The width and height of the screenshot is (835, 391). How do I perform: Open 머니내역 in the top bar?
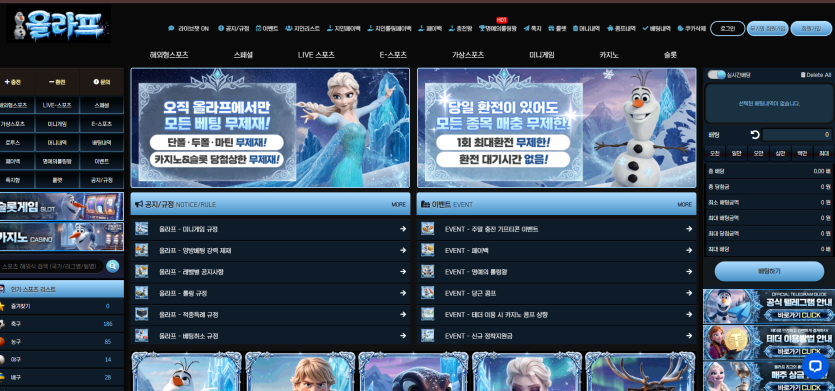tap(586, 29)
